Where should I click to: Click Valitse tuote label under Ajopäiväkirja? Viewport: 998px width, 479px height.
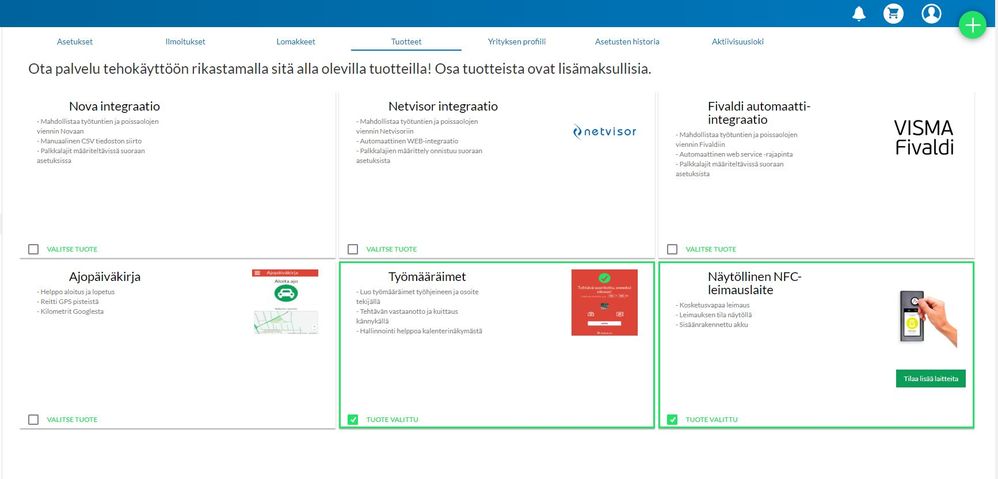[72, 420]
